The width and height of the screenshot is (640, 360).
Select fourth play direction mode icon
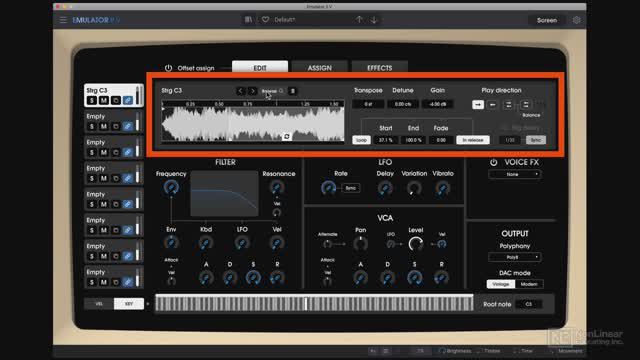pyautogui.click(x=525, y=104)
